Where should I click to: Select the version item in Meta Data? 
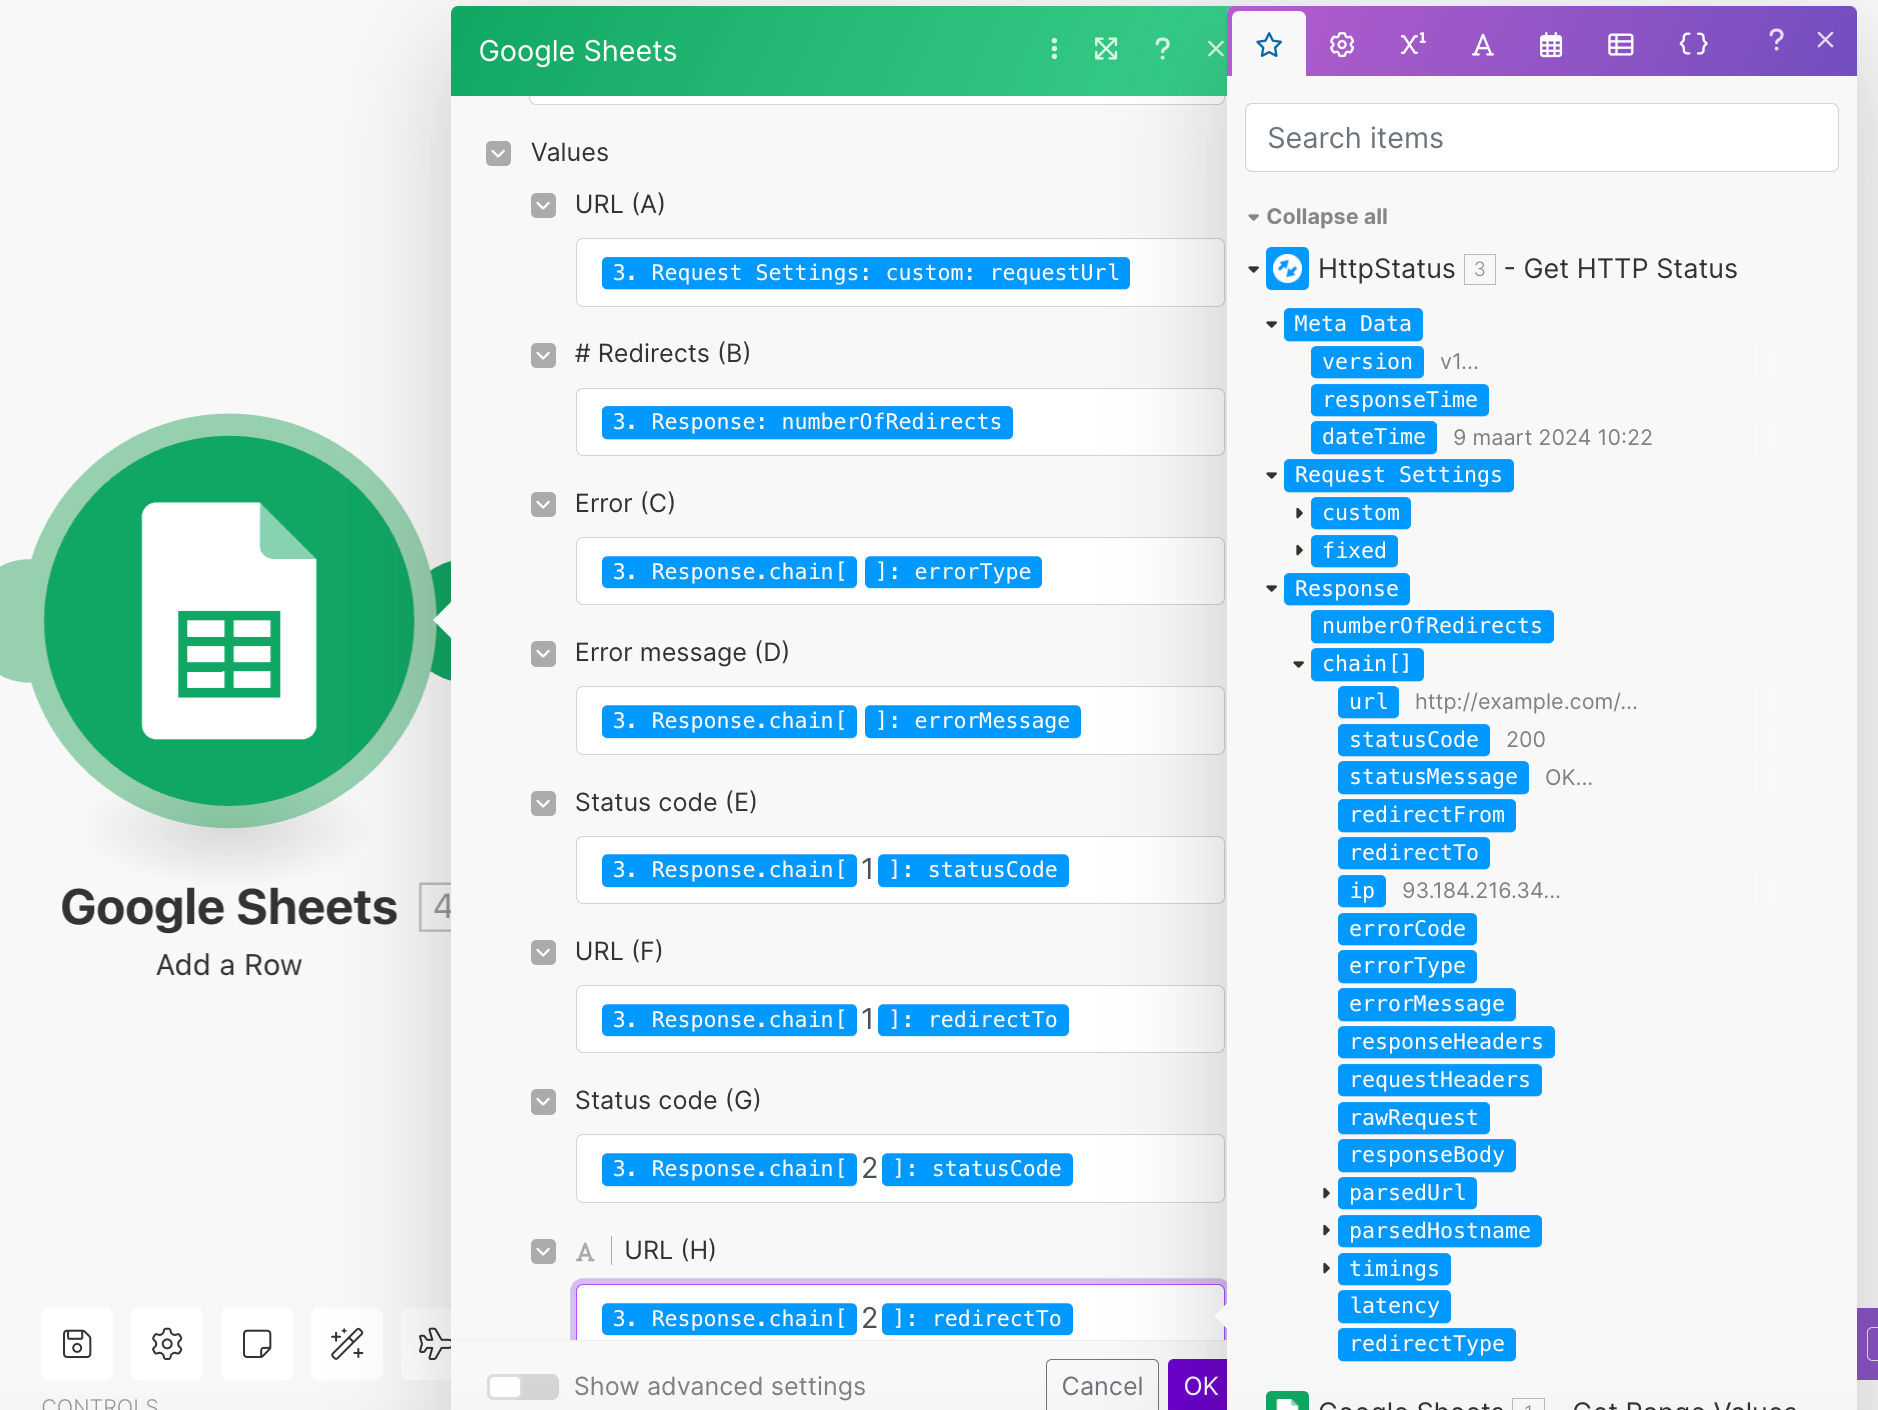click(x=1366, y=362)
